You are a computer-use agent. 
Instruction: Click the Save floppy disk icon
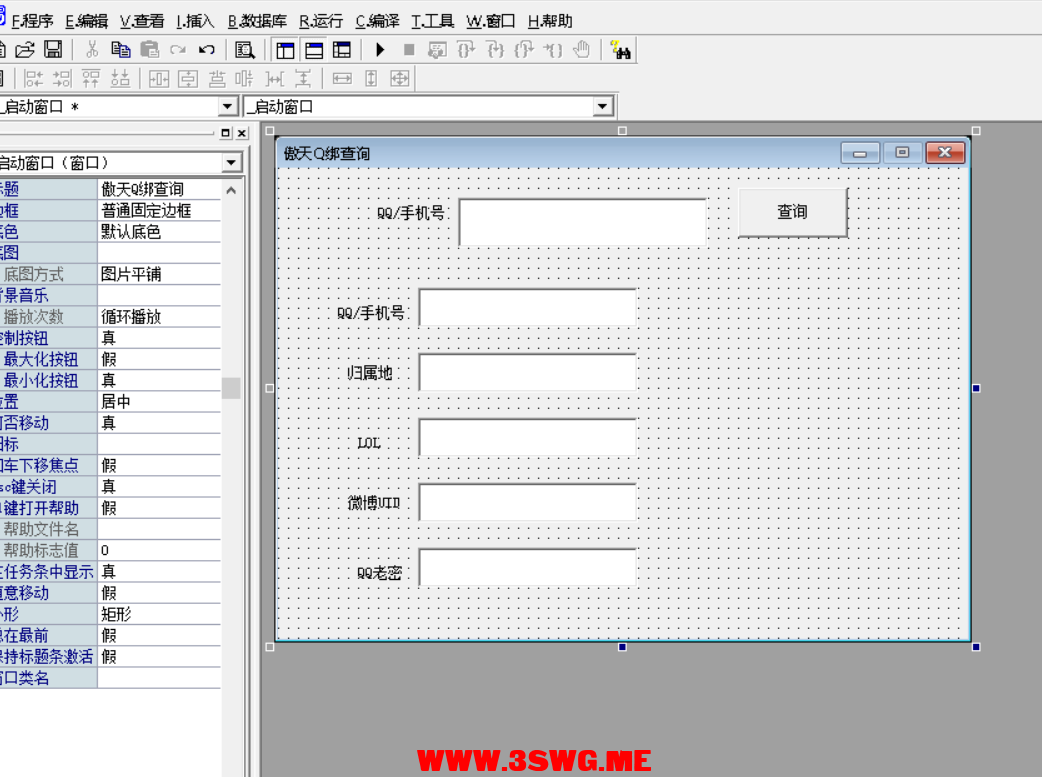[53, 50]
